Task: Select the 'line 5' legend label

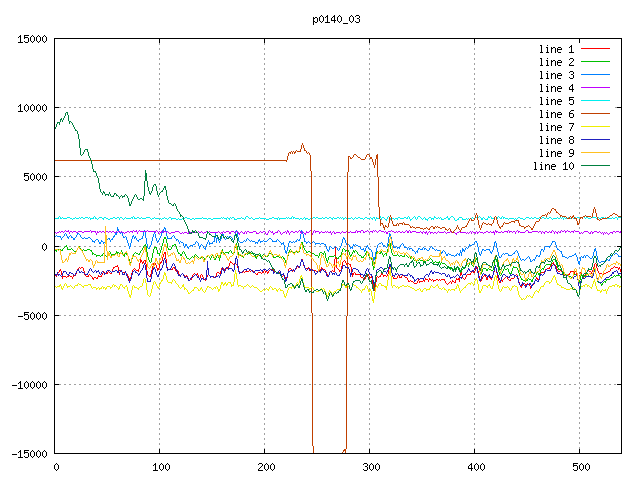Action: pos(556,101)
